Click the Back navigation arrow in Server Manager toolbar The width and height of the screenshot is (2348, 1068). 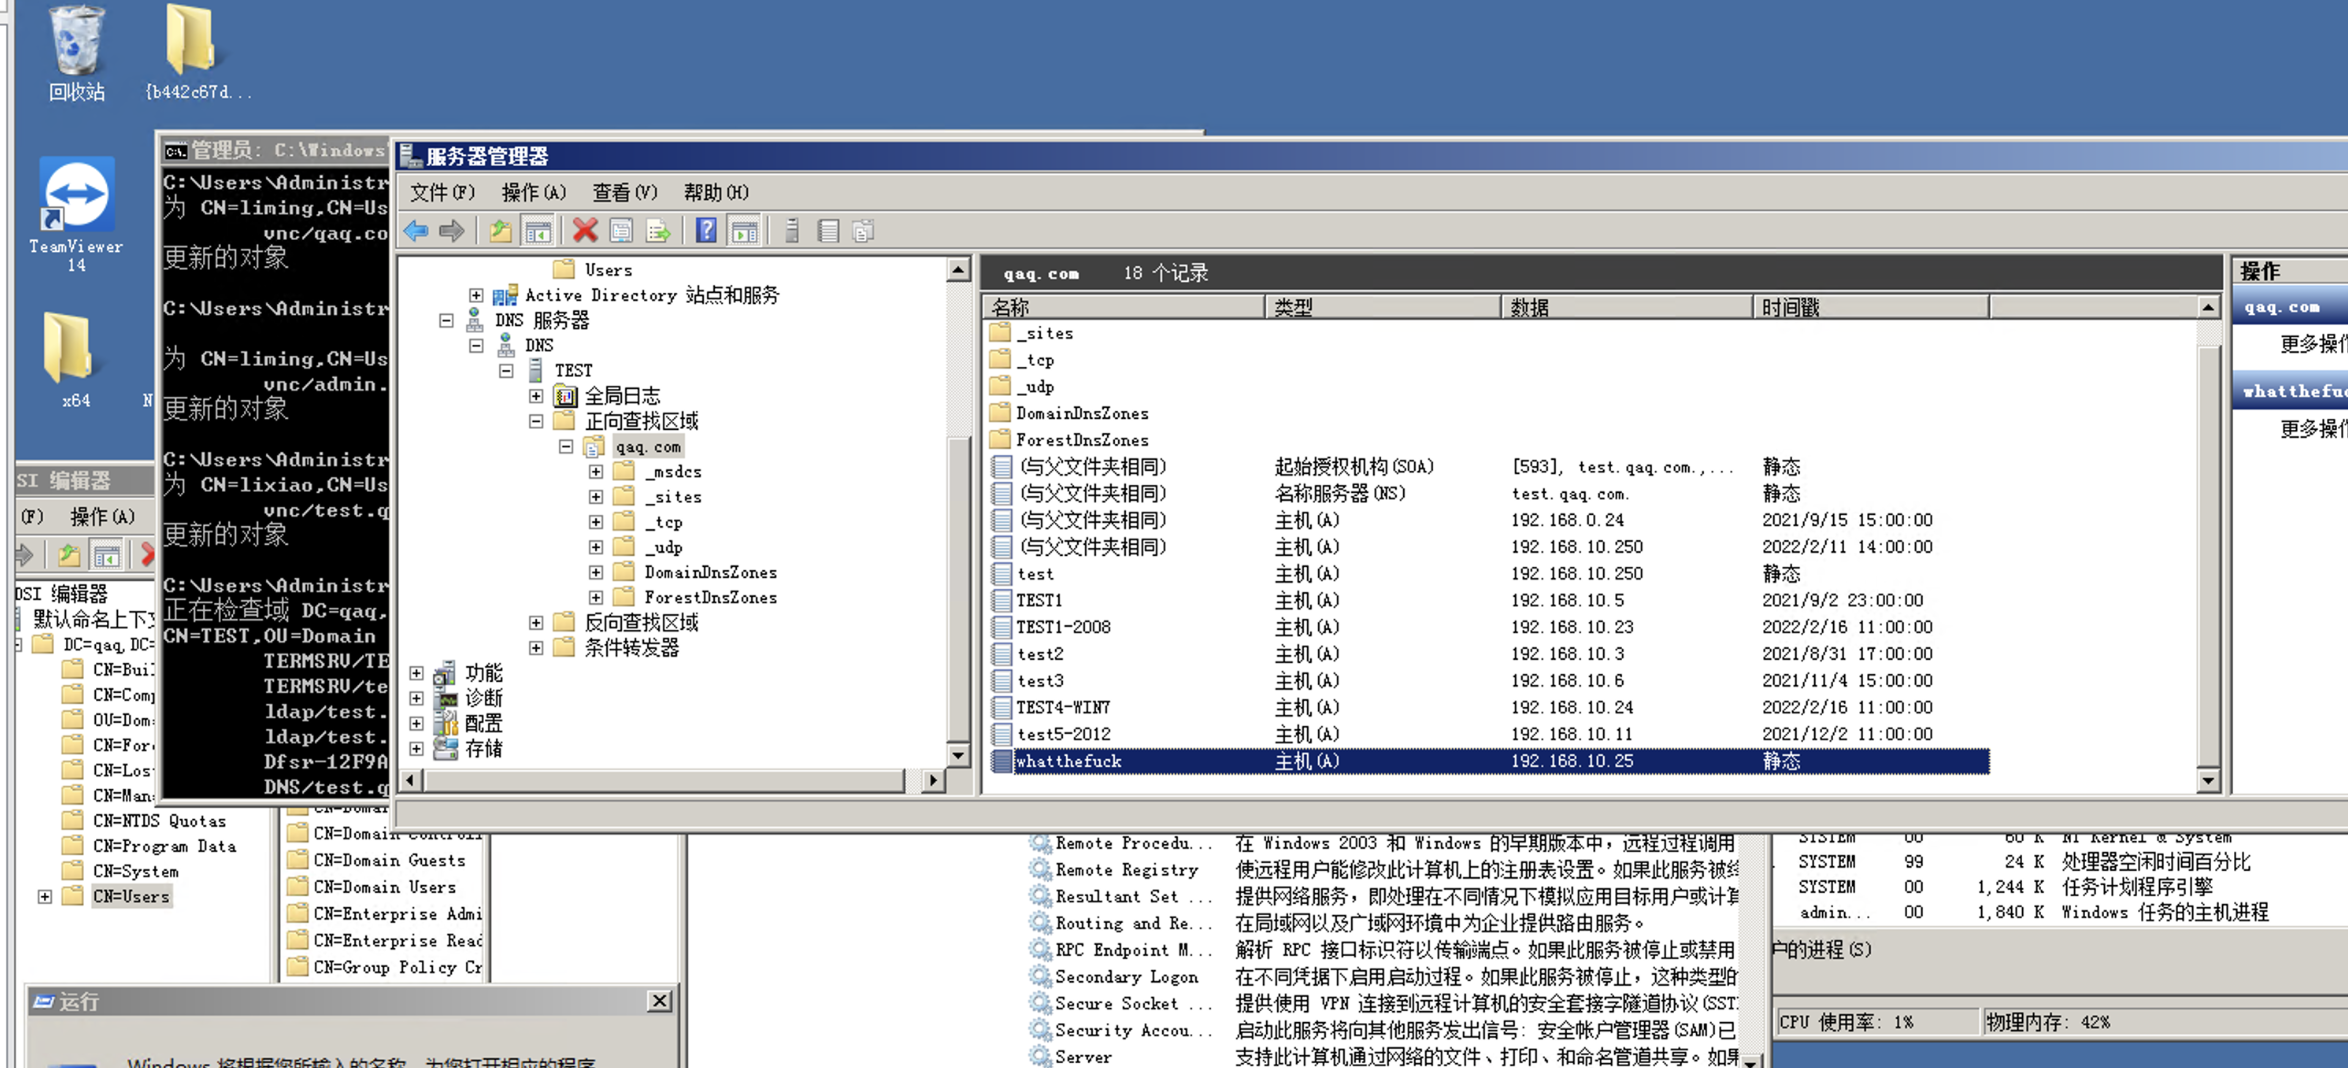click(x=417, y=230)
